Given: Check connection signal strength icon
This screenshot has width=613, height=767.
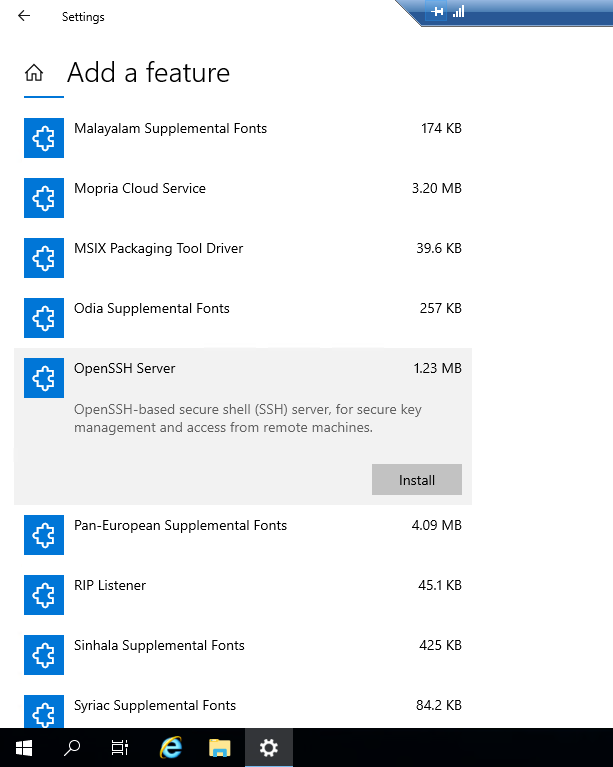Looking at the screenshot, I should pos(458,11).
